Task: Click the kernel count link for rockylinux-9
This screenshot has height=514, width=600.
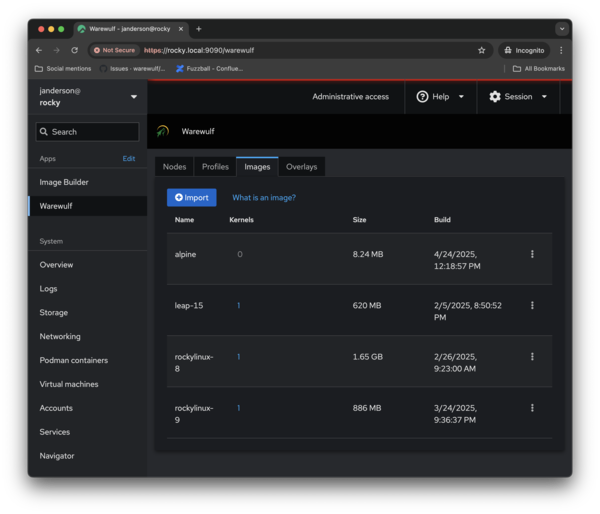Action: (238, 408)
